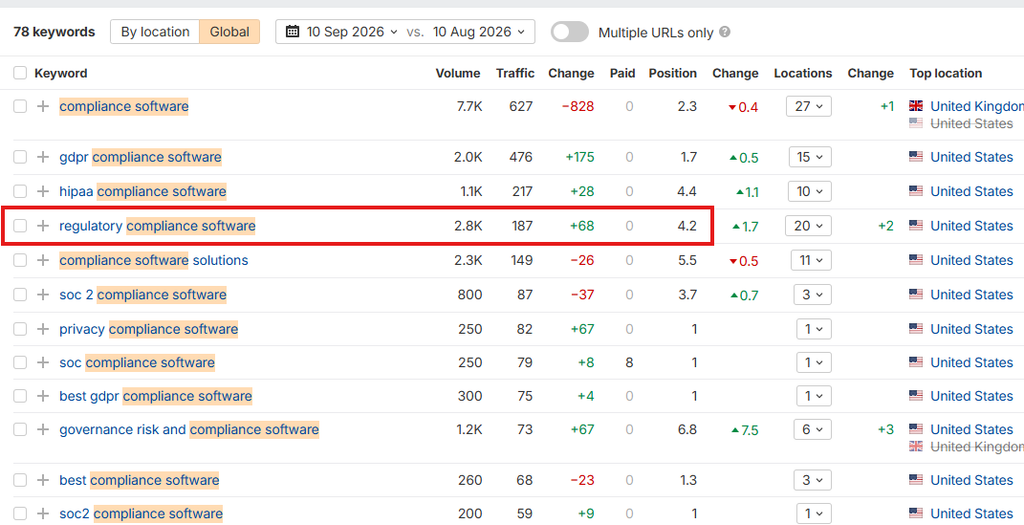Open gdpr compliance software keyword link

tap(140, 157)
